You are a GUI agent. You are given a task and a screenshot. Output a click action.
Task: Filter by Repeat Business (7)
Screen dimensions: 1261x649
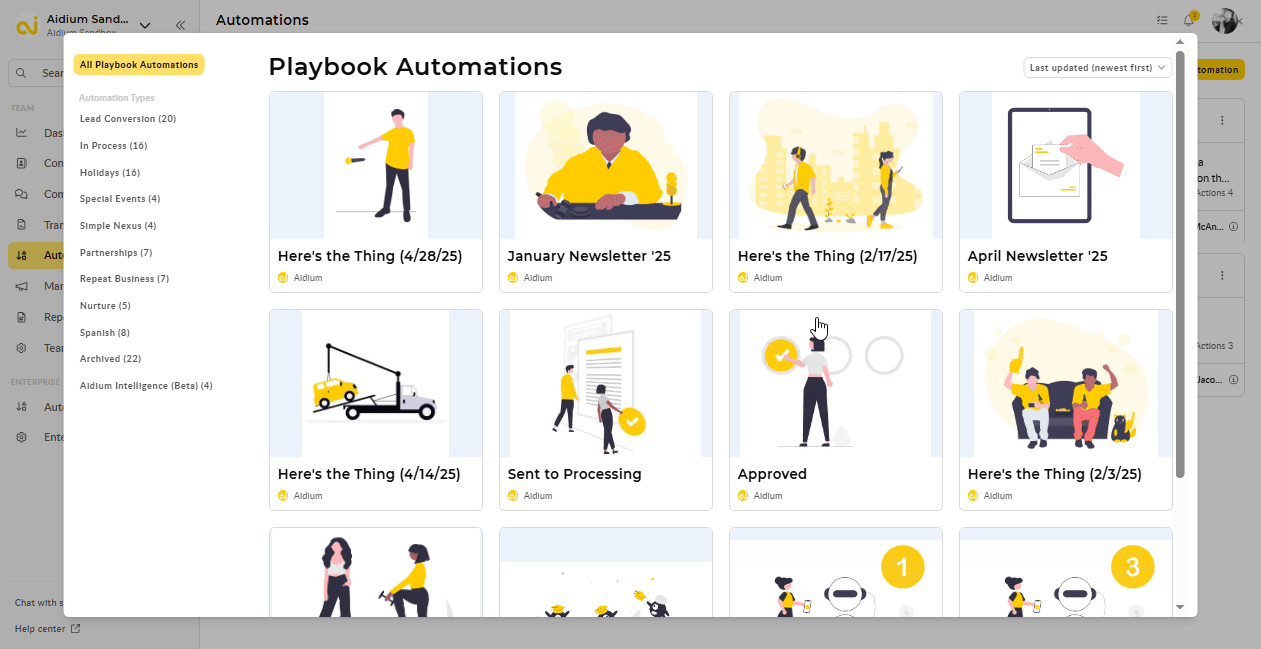coord(124,279)
